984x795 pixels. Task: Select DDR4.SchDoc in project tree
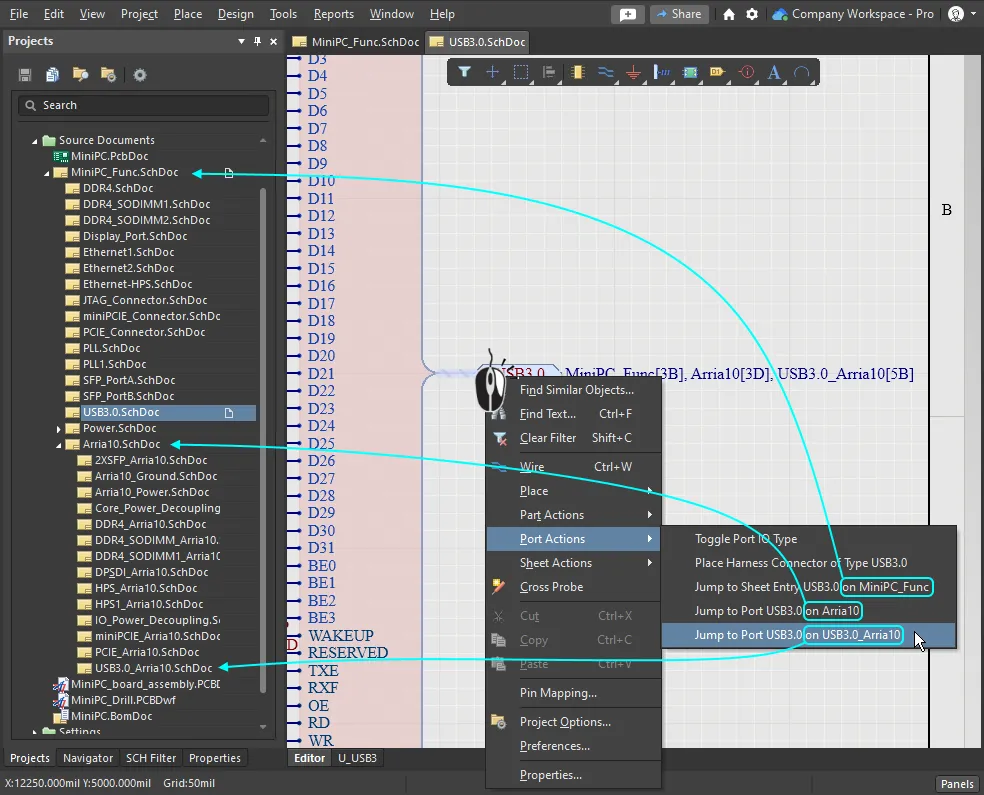click(117, 188)
